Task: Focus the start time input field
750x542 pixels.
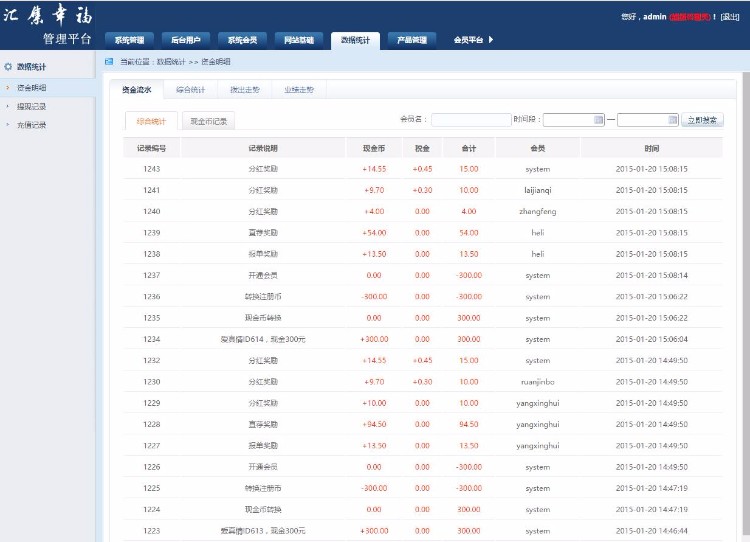Action: tap(574, 120)
